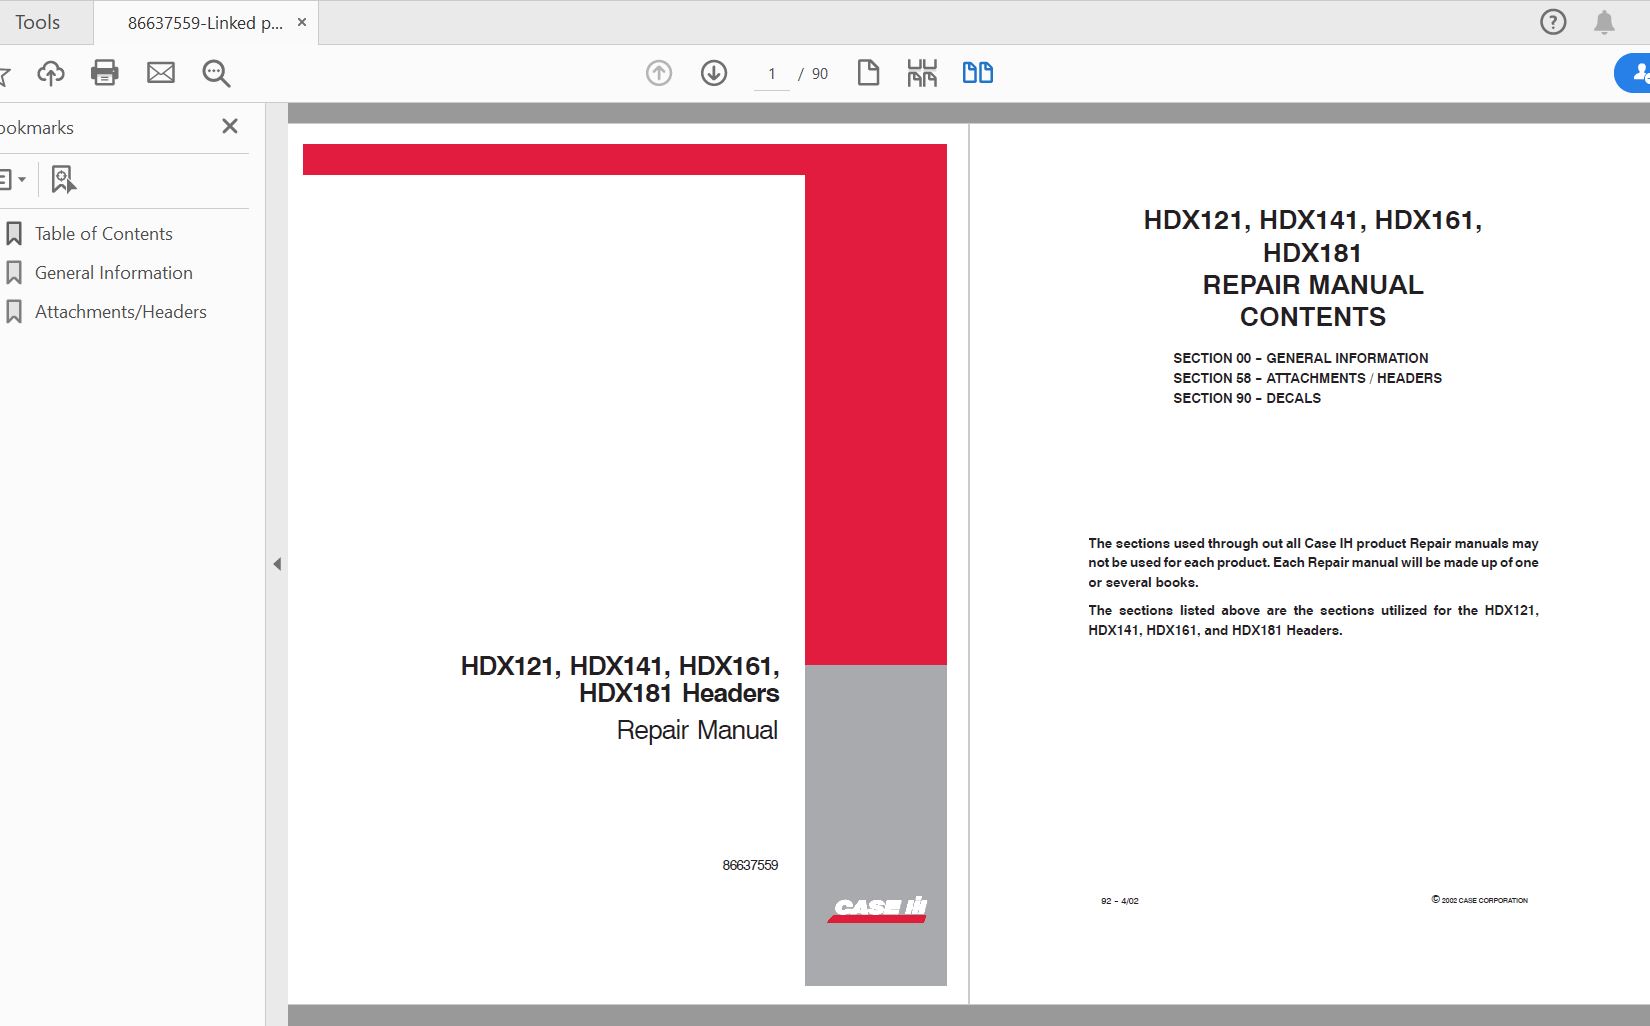1650x1026 pixels.
Task: Email the document using envelope icon
Action: tap(160, 72)
